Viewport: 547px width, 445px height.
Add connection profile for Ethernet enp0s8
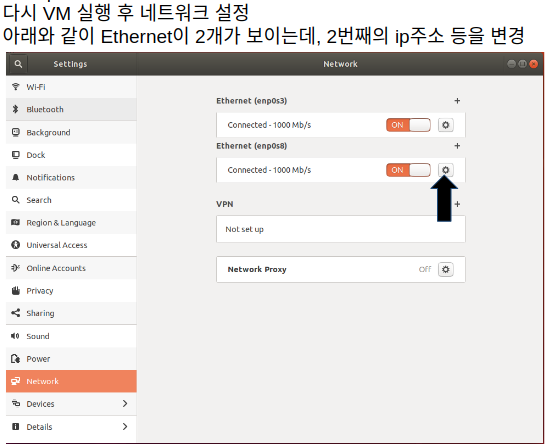tap(457, 146)
